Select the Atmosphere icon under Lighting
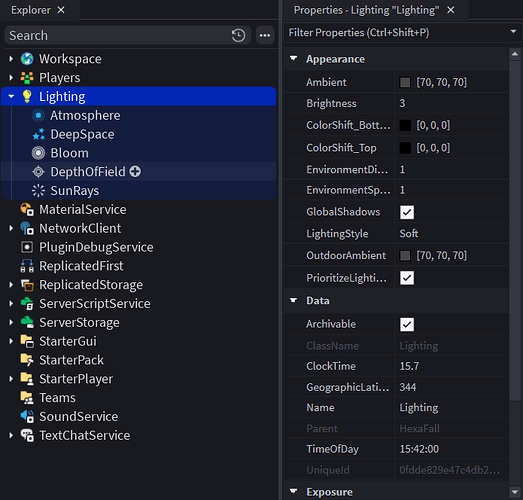 click(x=38, y=115)
